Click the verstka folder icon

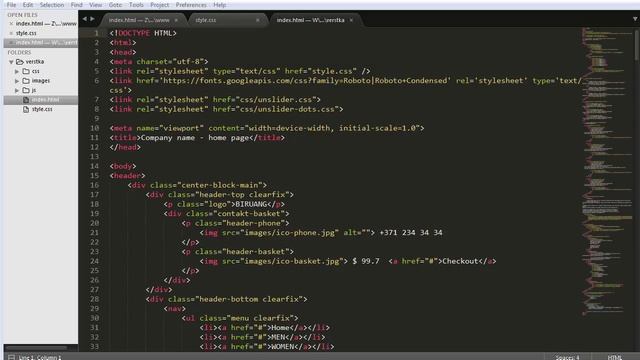[20, 62]
